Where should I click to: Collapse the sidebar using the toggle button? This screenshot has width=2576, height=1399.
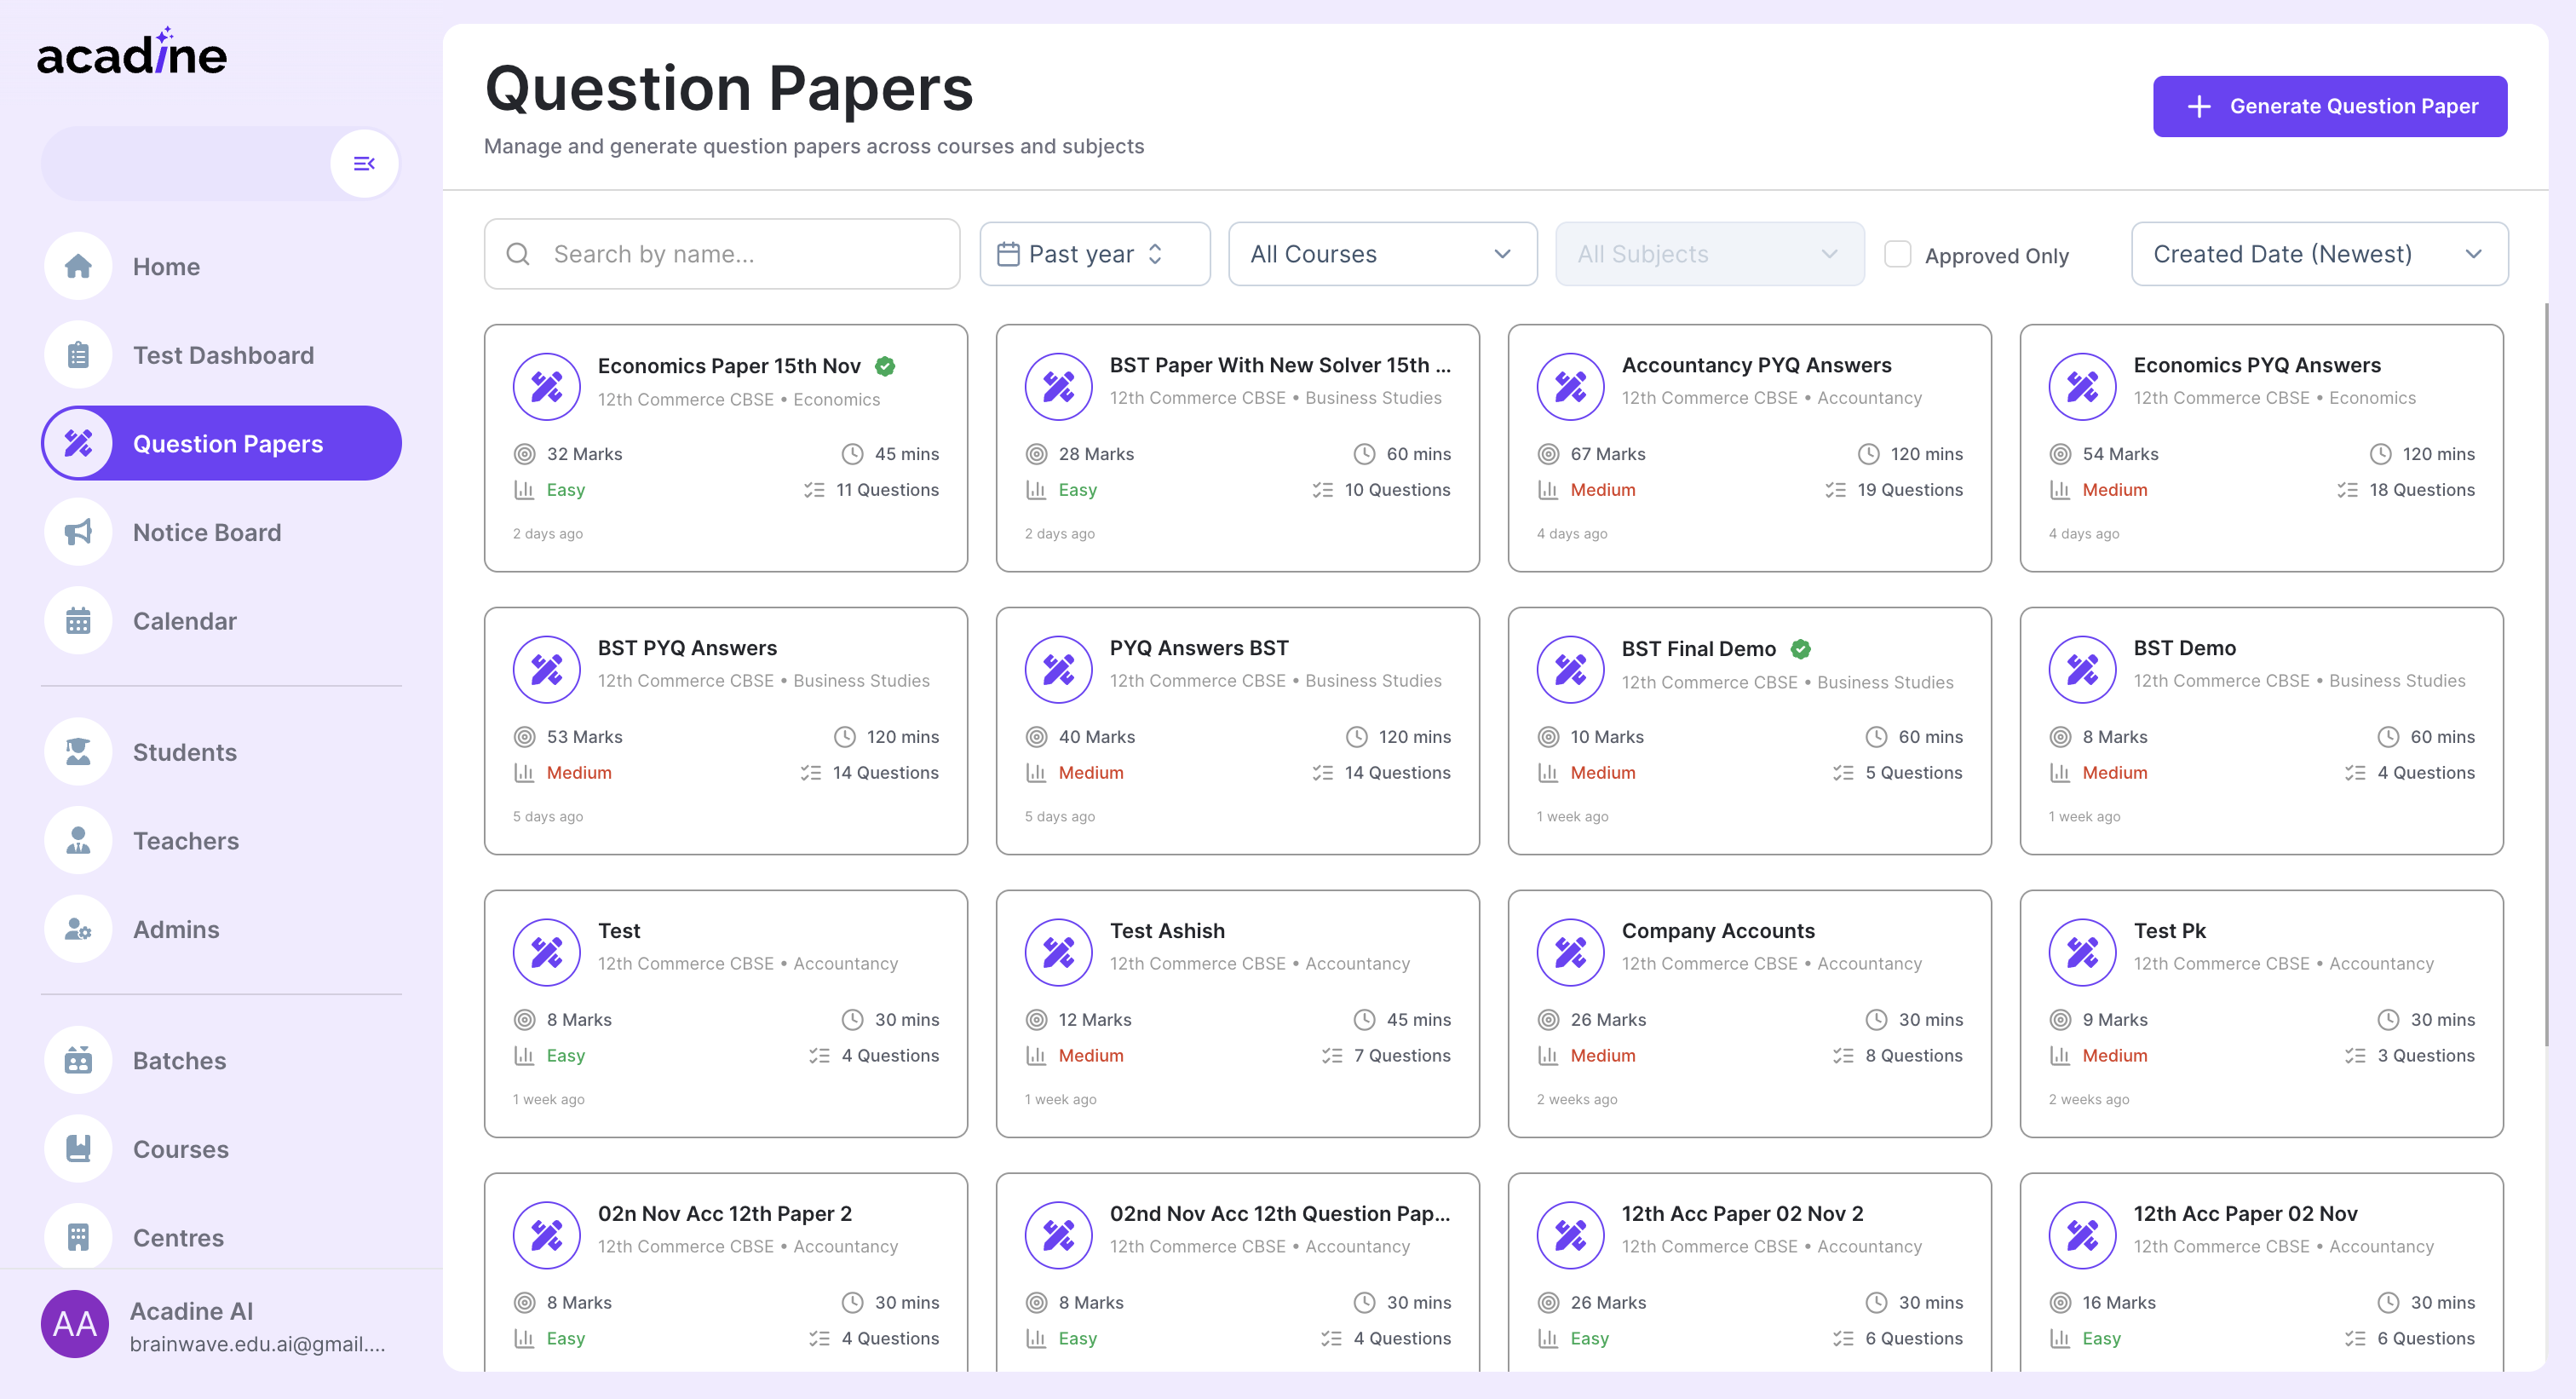coord(363,162)
